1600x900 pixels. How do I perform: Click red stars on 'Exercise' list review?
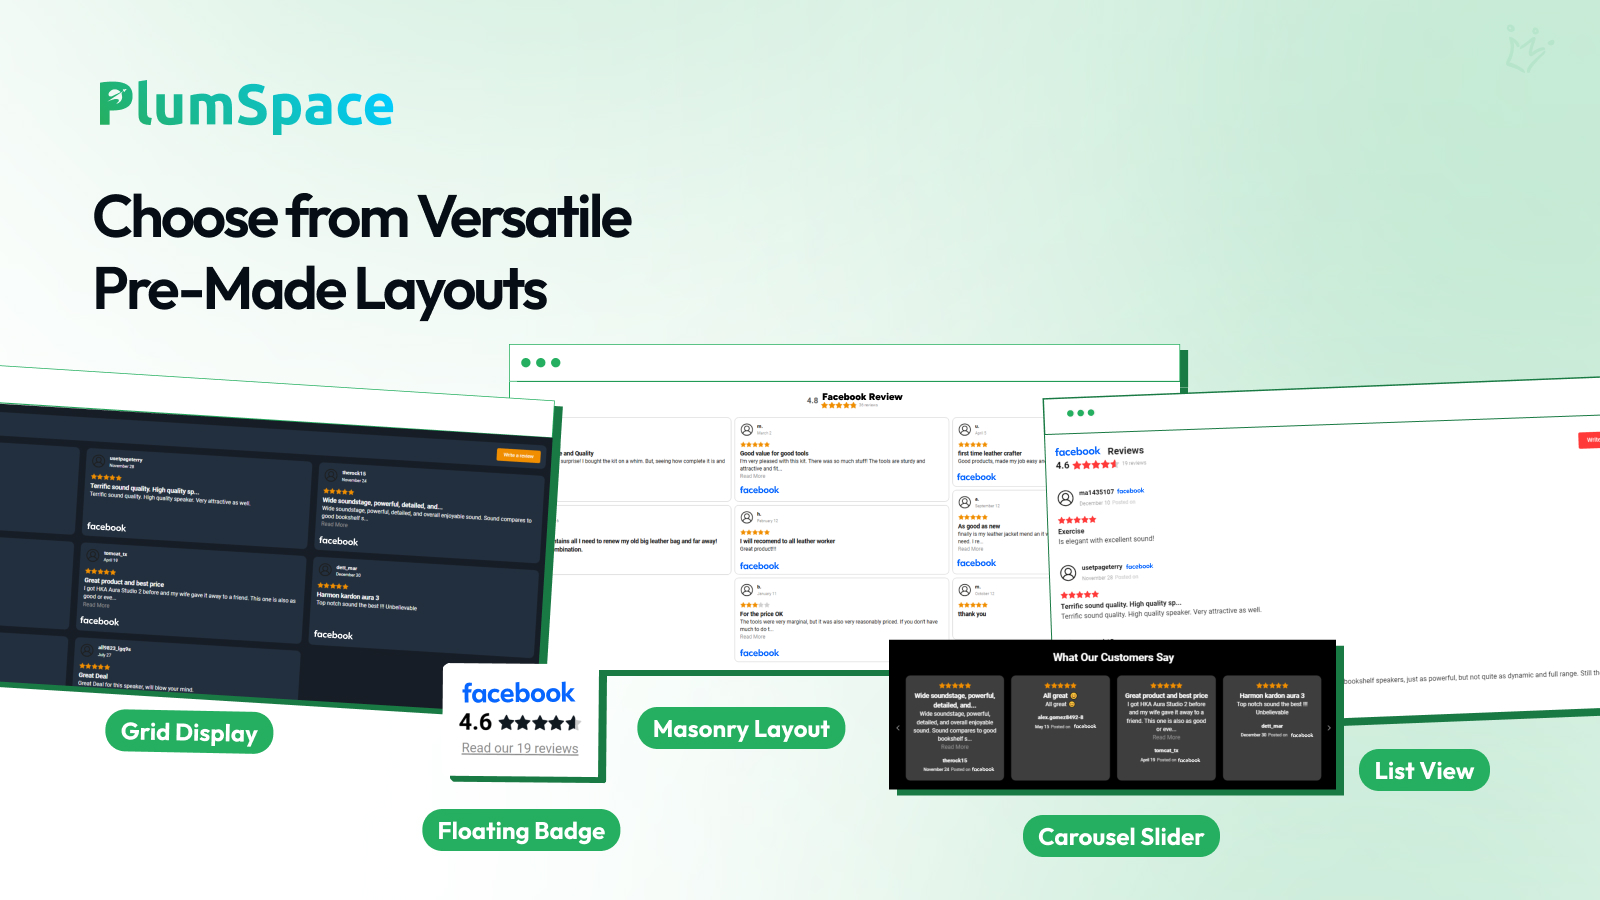pos(1077,520)
